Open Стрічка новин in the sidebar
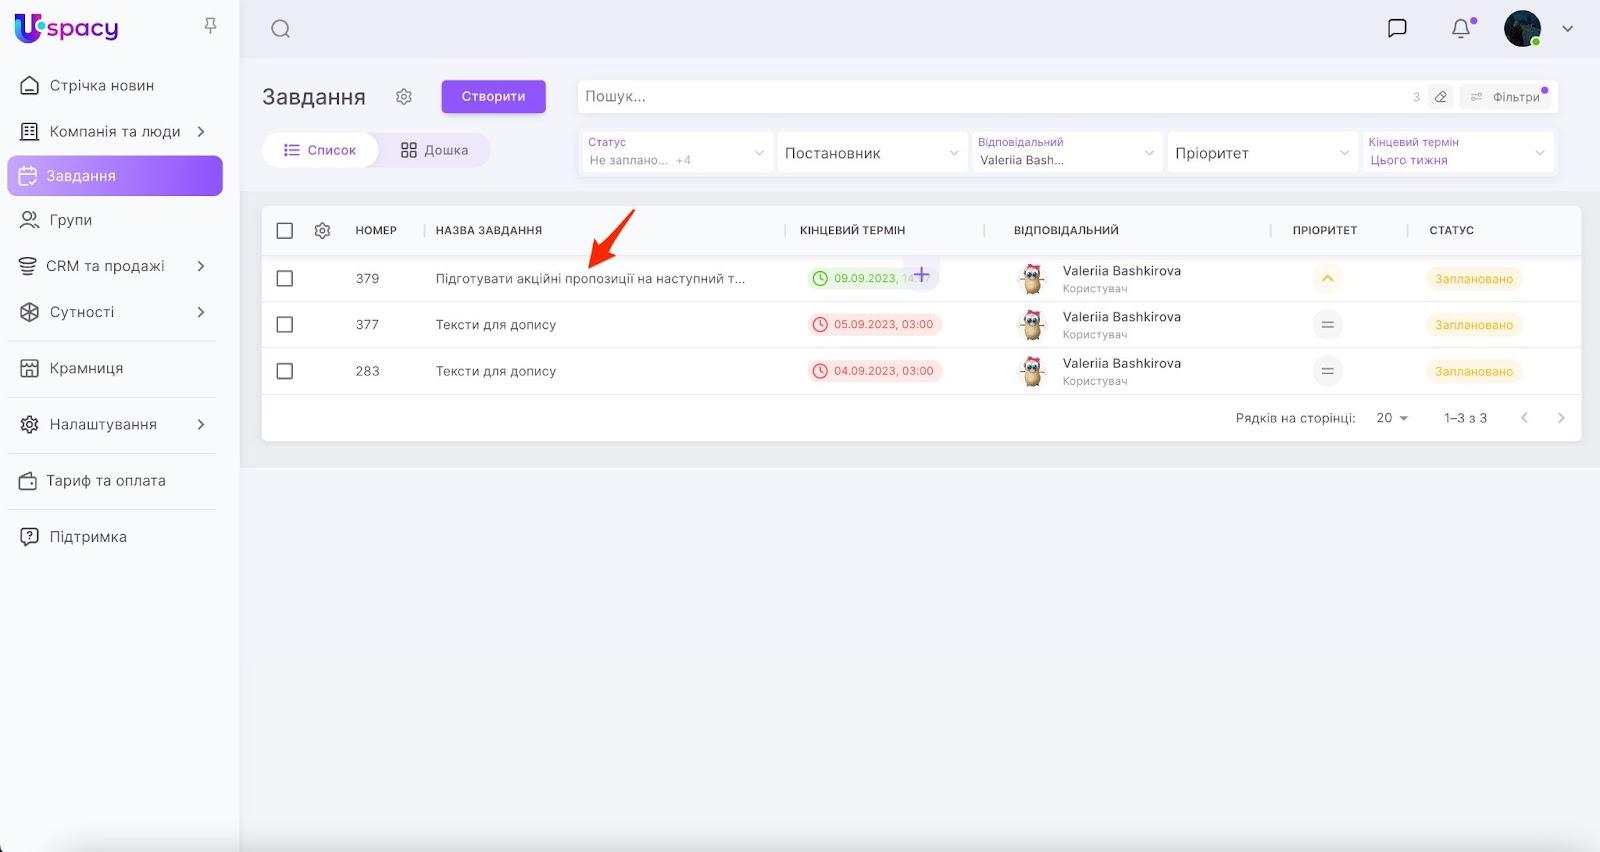 click(102, 86)
